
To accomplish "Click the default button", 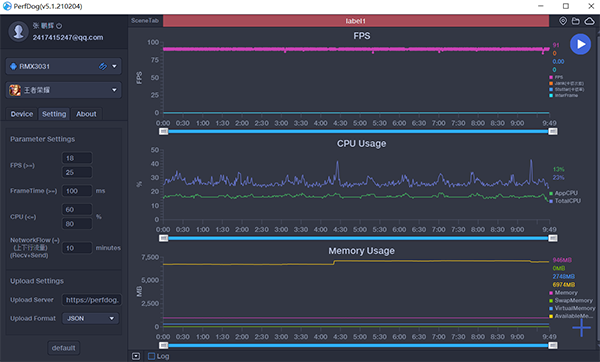I will pos(64,348).
